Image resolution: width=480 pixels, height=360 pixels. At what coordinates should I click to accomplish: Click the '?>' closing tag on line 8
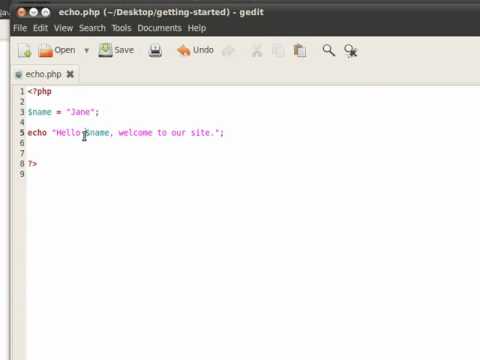point(32,164)
